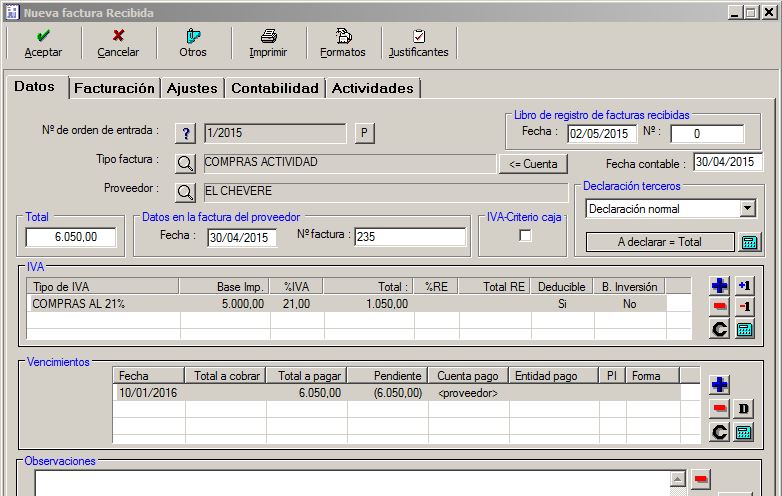Click the Total a cobrar column header
782x496 pixels.
tap(225, 376)
